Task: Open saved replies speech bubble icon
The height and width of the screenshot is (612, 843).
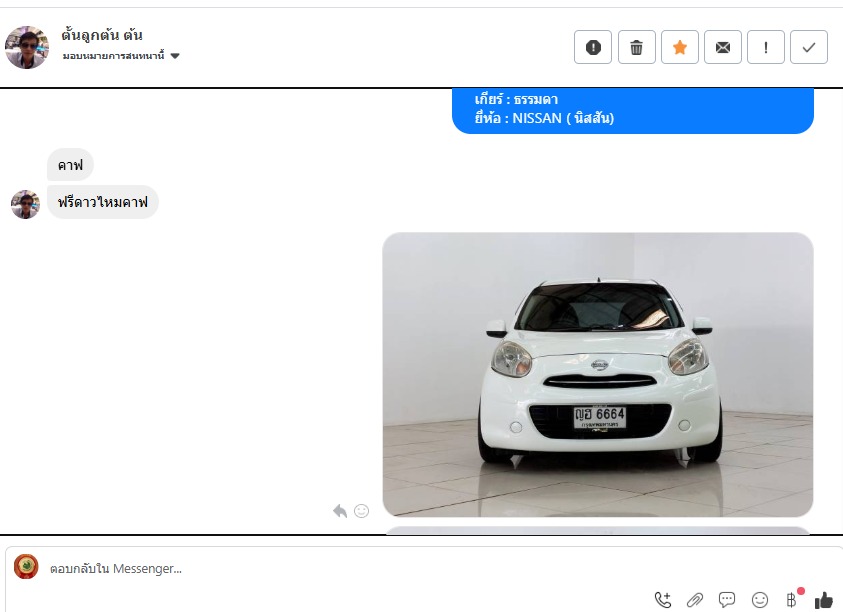Action: pos(727,600)
